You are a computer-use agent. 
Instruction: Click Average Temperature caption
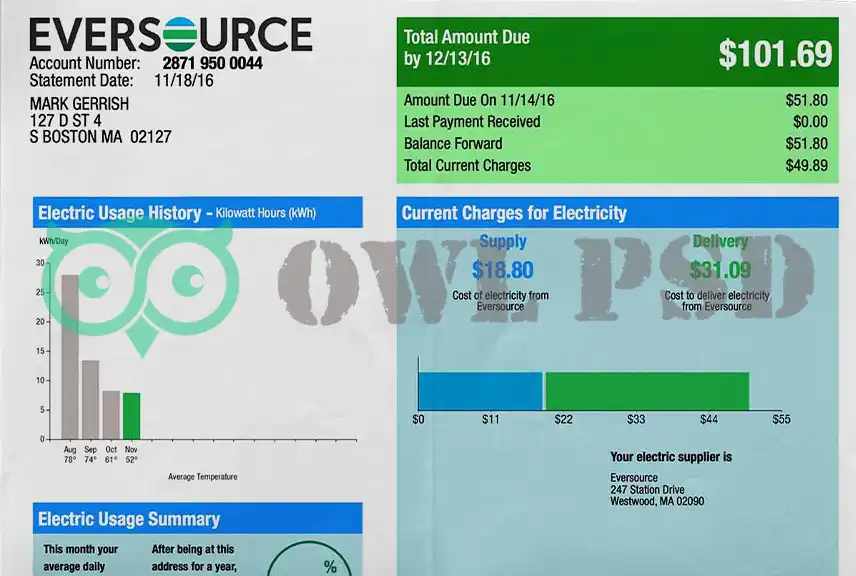[x=203, y=477]
